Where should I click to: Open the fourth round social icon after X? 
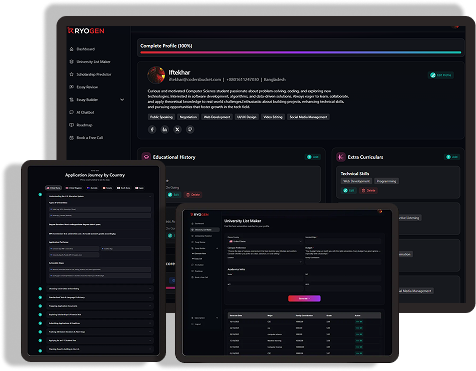190,129
